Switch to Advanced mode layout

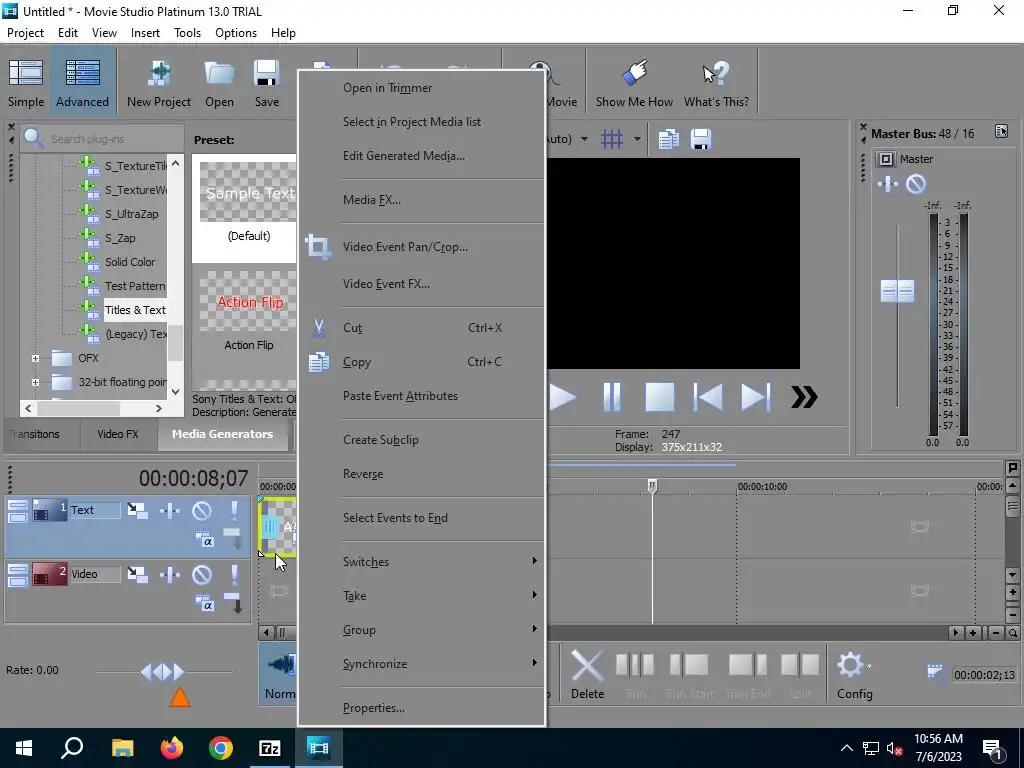[82, 84]
